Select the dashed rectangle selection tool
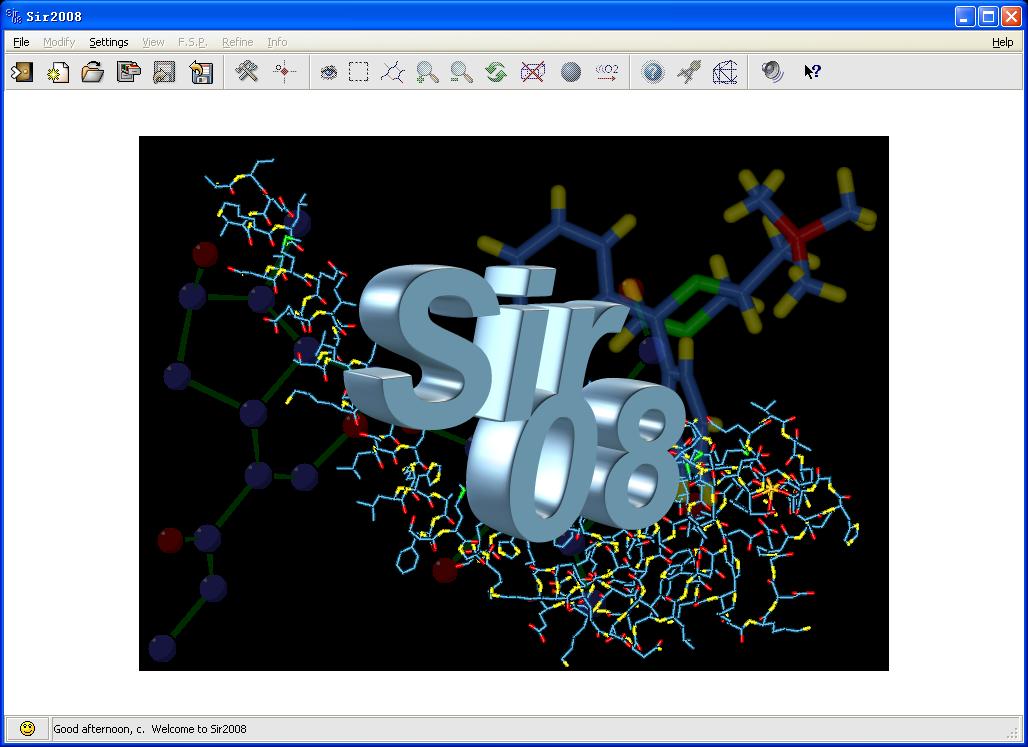Image resolution: width=1028 pixels, height=747 pixels. pyautogui.click(x=358, y=72)
